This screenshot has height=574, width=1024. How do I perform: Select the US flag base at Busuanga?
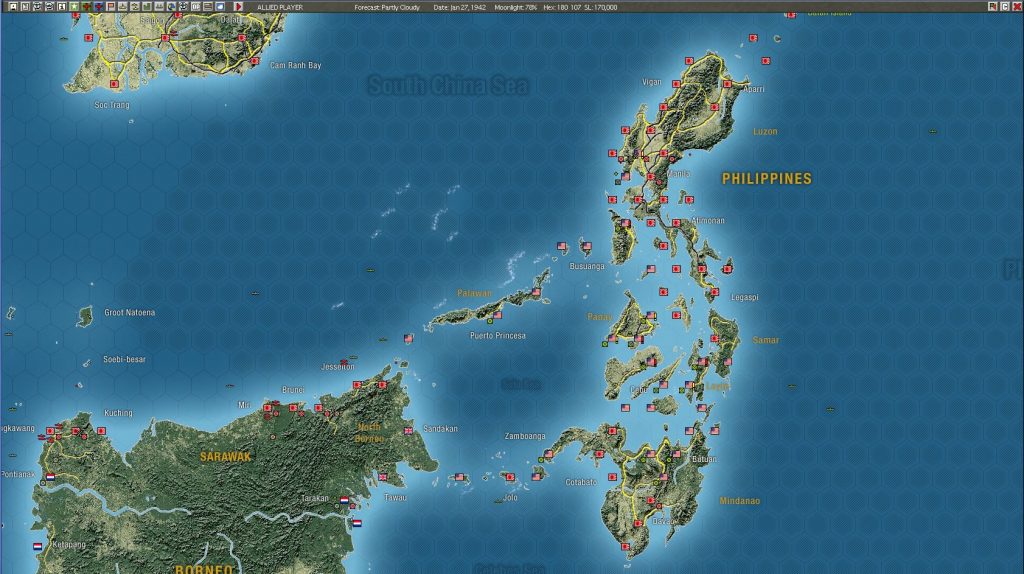[586, 246]
